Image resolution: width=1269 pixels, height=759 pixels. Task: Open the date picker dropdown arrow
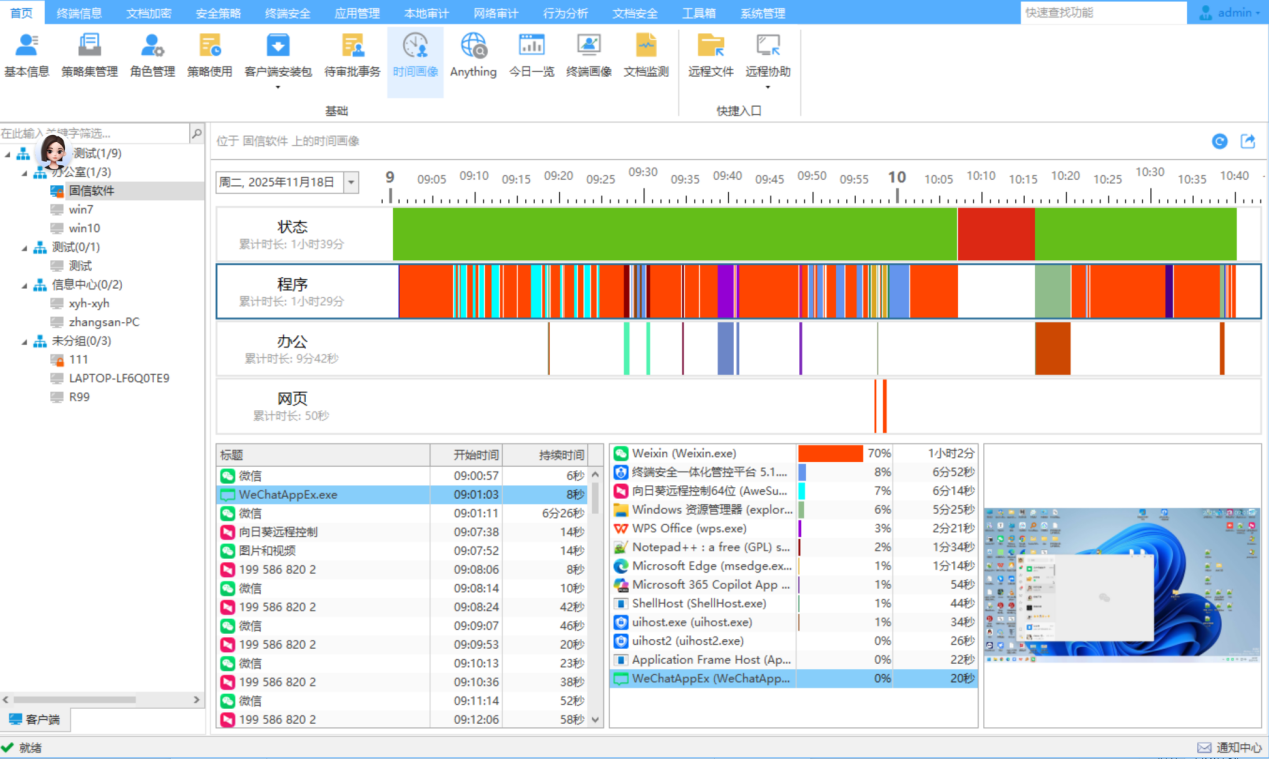351,182
